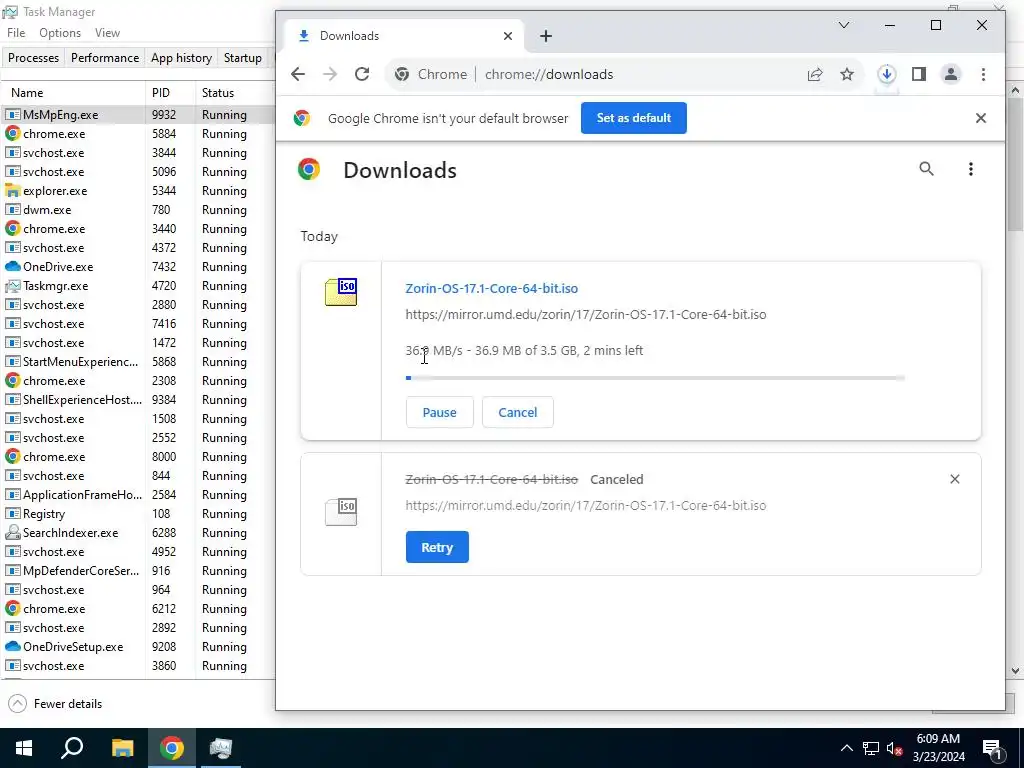Screen dimensions: 1024x768
Task: Select the dwm.exe process row
Action: (x=138, y=210)
